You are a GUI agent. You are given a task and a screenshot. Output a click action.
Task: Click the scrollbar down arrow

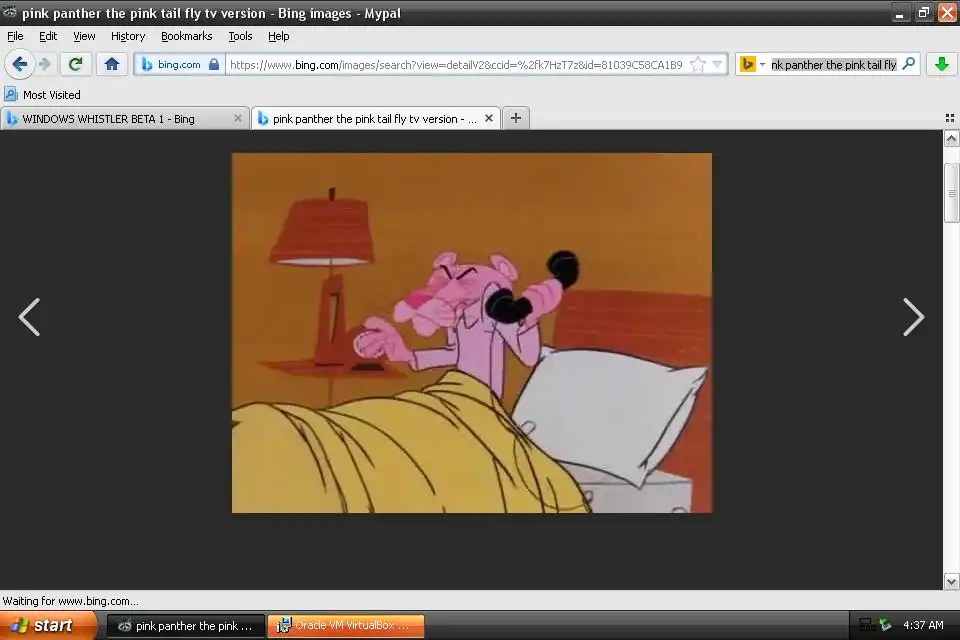[x=951, y=582]
